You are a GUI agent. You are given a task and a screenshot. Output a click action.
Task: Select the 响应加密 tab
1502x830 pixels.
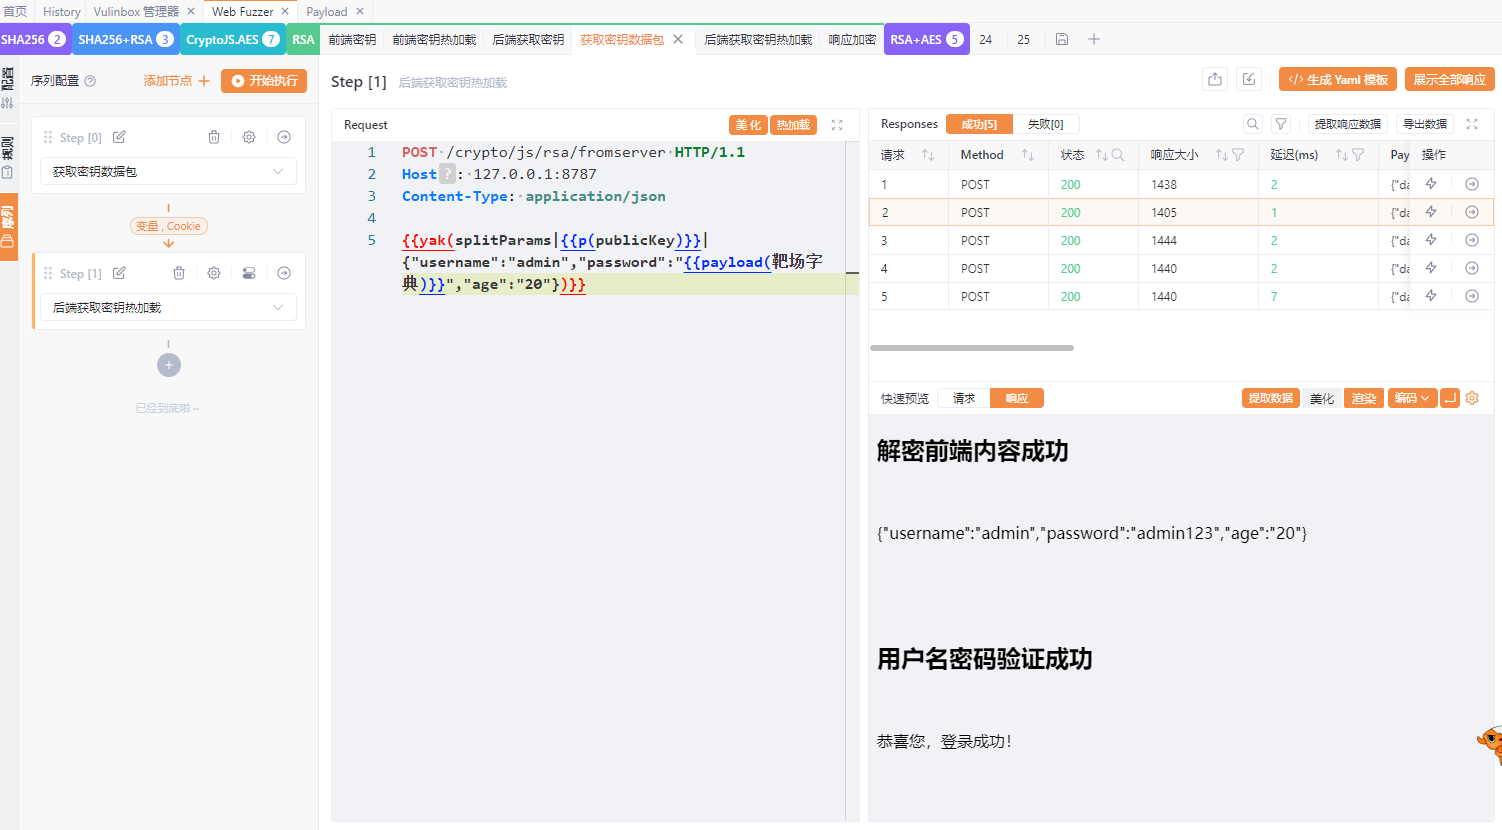click(x=852, y=39)
